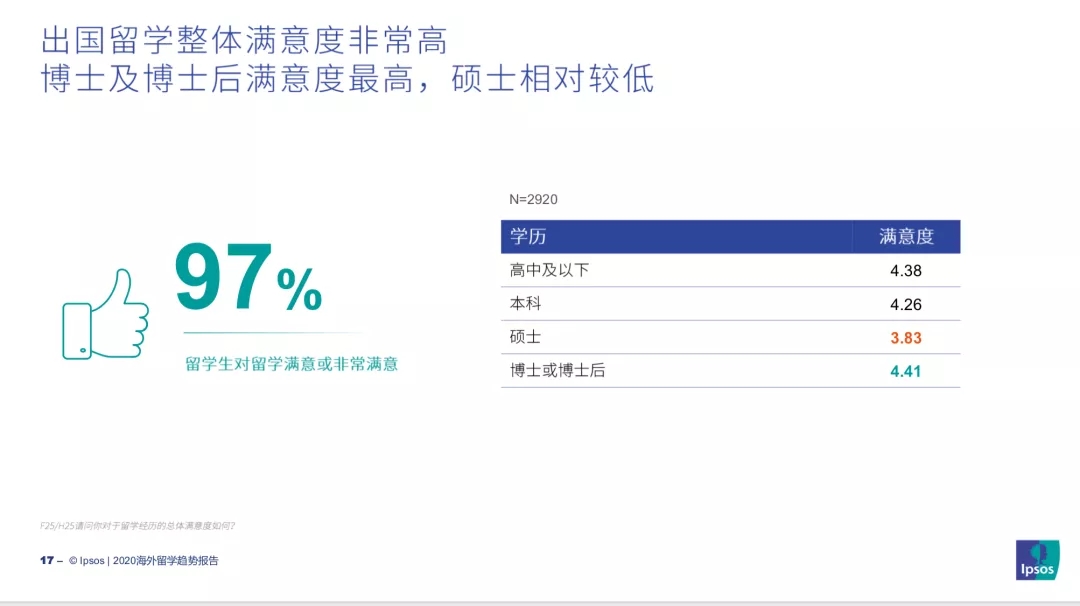Click the Ipsos logo
Screen dimensions: 1080x606
(x=1037, y=560)
